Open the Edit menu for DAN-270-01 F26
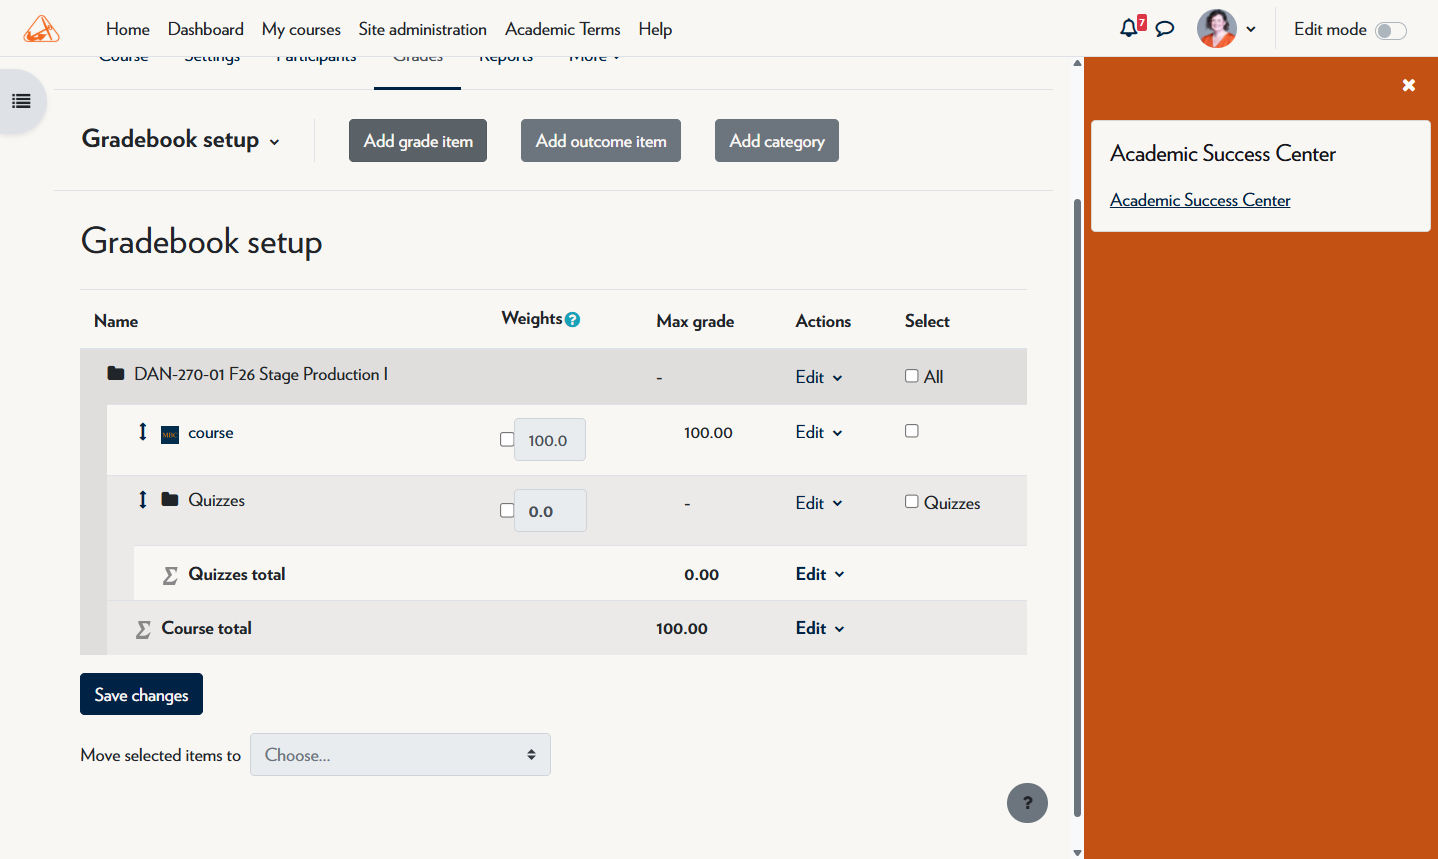This screenshot has height=859, width=1438. point(819,377)
